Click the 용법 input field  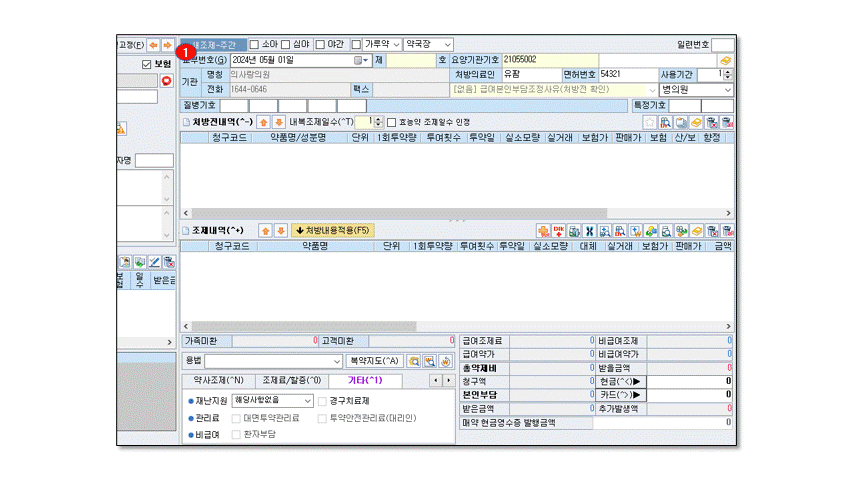(274, 361)
